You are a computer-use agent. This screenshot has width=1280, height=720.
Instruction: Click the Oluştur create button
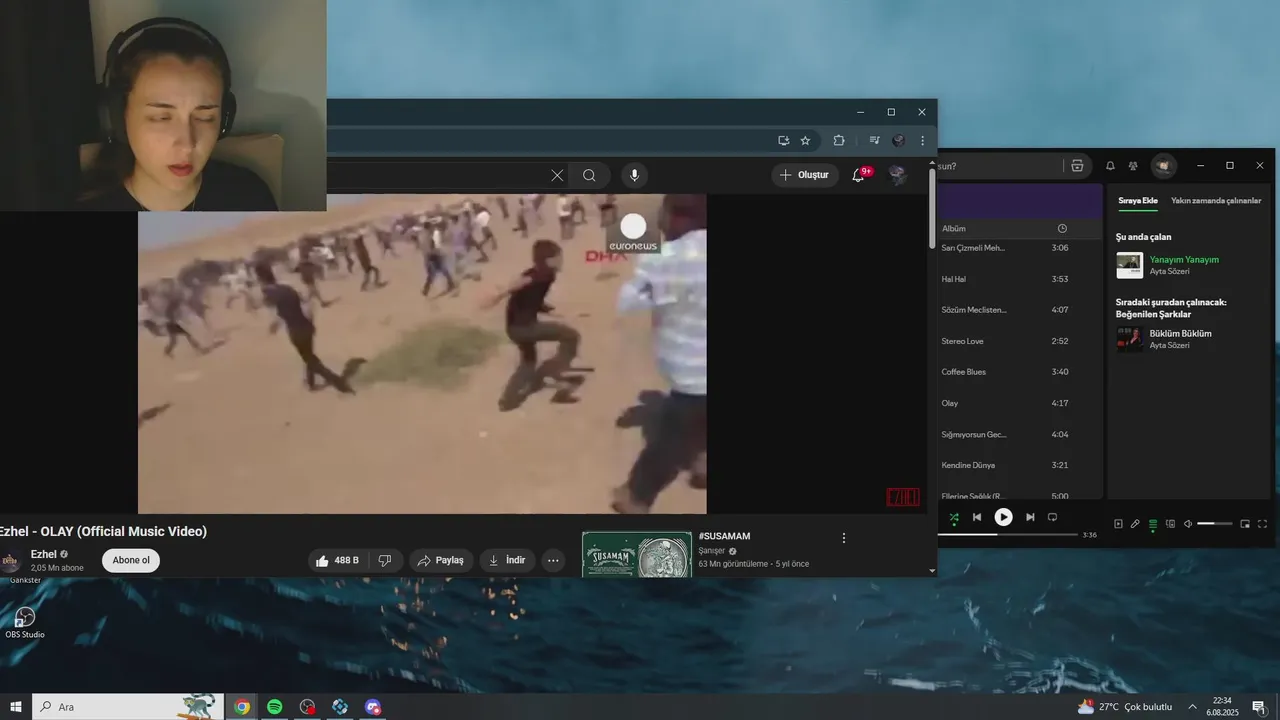[804, 175]
